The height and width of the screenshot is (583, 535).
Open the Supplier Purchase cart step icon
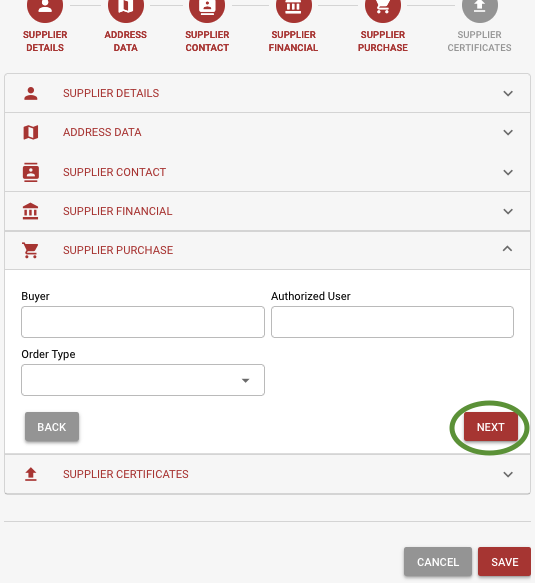coord(383,7)
